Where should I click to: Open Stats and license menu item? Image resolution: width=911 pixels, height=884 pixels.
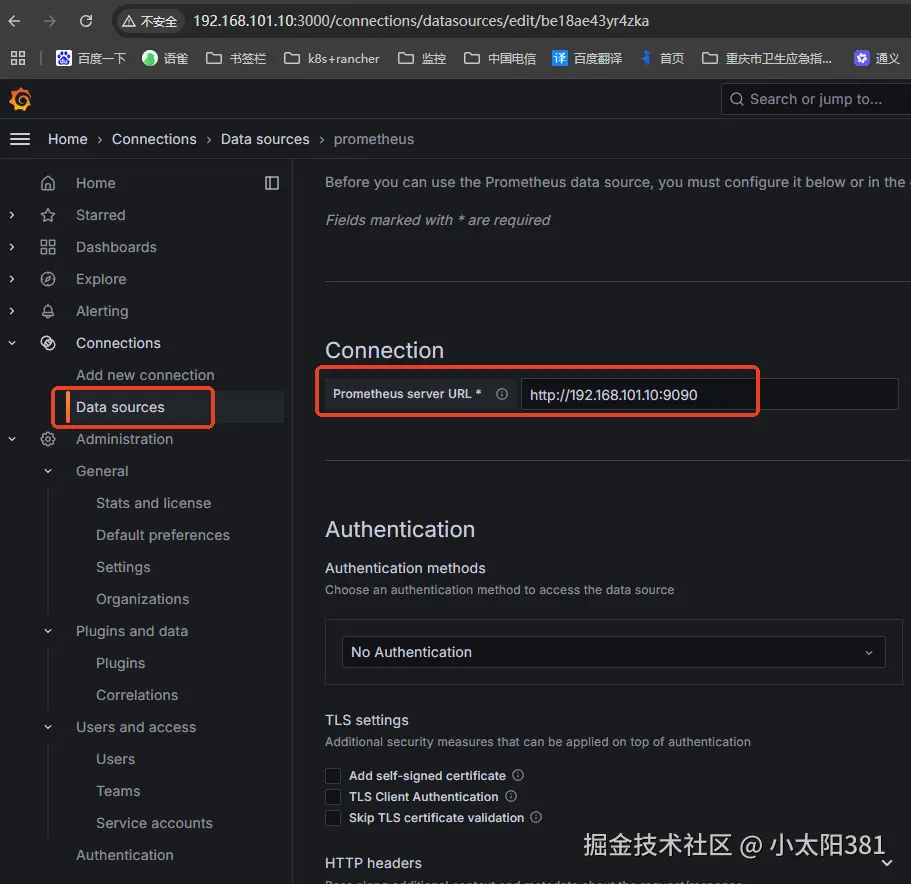click(153, 503)
